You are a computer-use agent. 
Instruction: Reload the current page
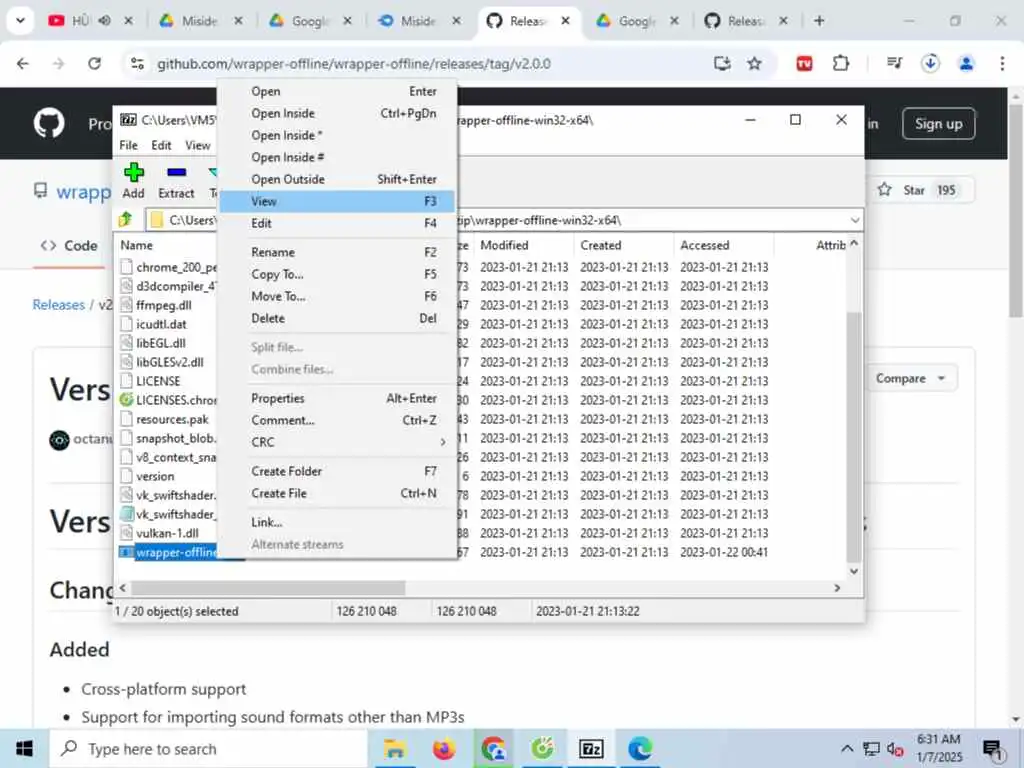pyautogui.click(x=95, y=63)
